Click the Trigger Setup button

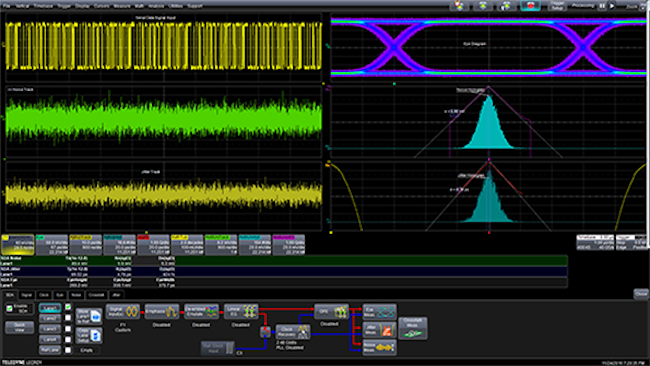click(x=558, y=6)
